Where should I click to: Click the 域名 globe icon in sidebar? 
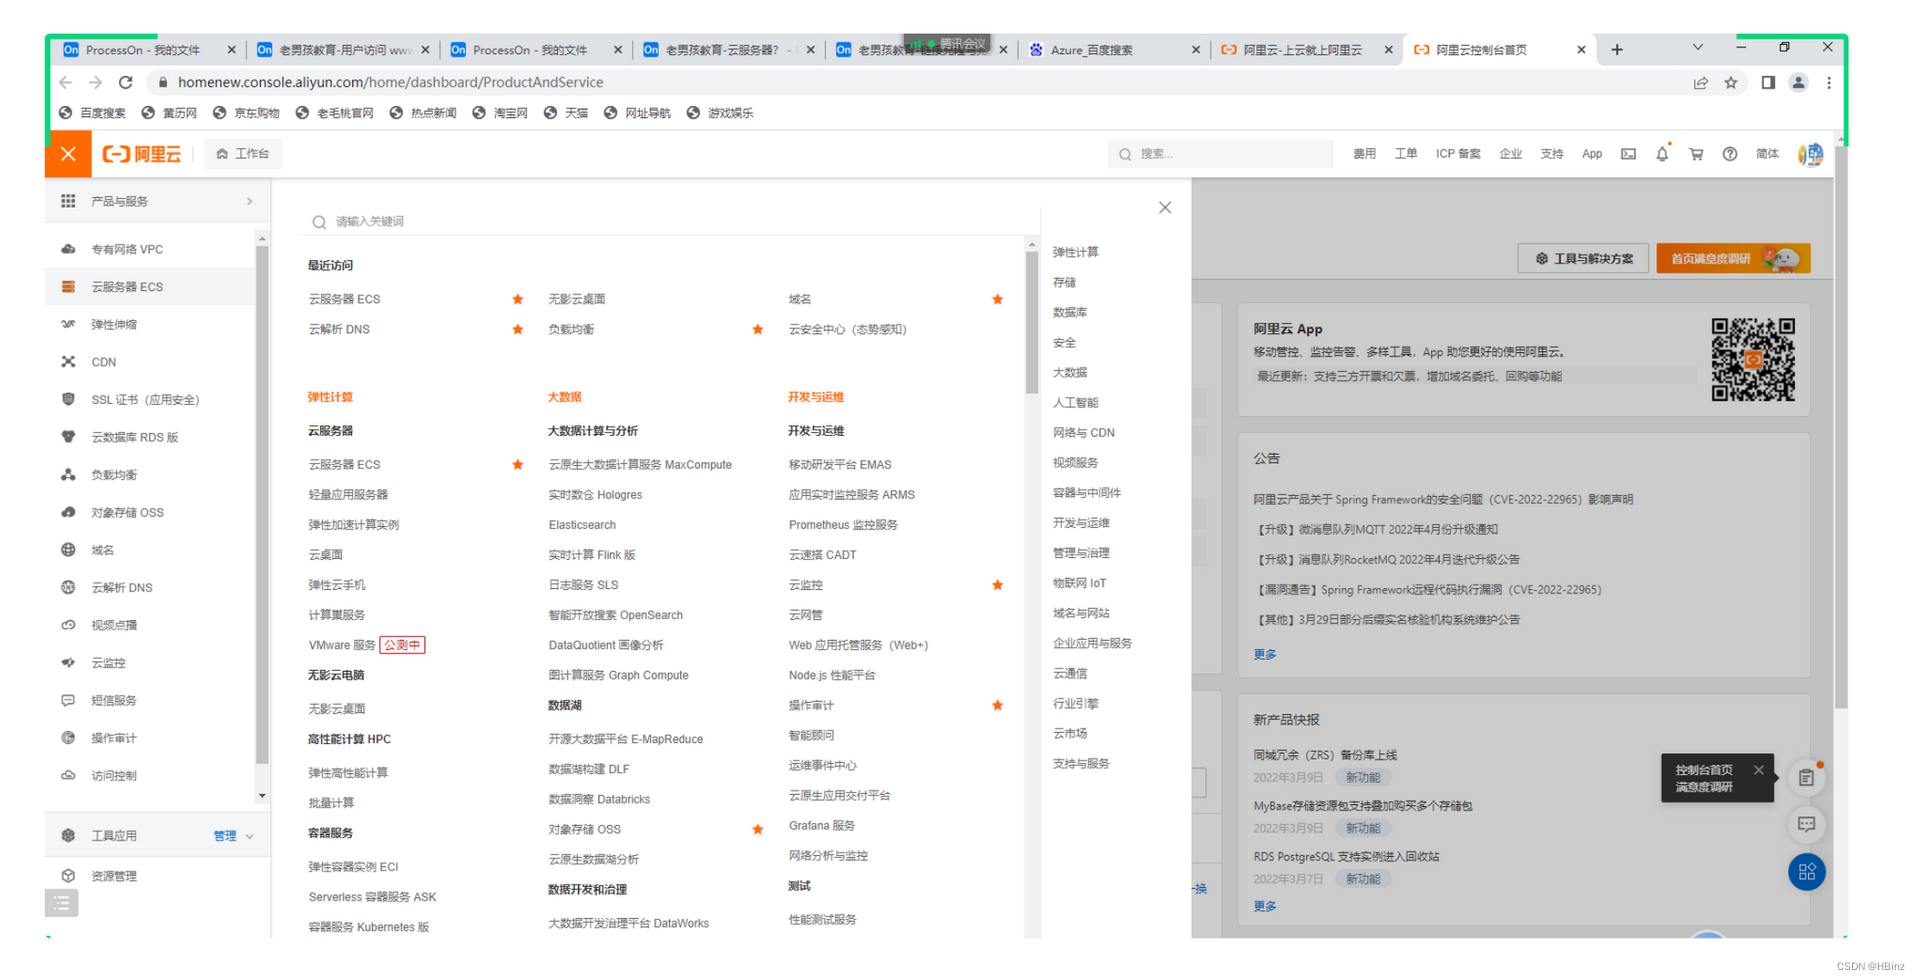pos(68,550)
